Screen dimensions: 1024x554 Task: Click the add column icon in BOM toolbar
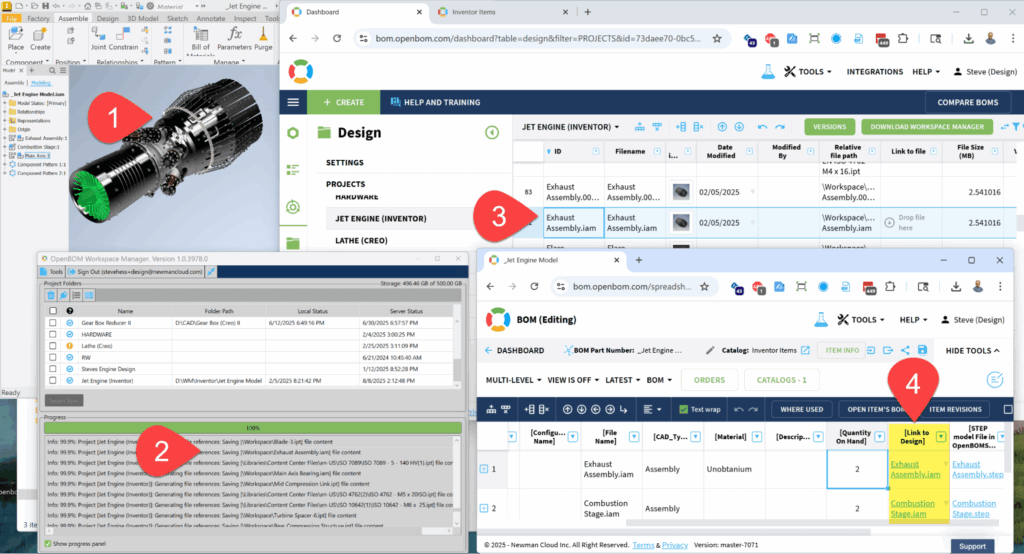pos(530,410)
